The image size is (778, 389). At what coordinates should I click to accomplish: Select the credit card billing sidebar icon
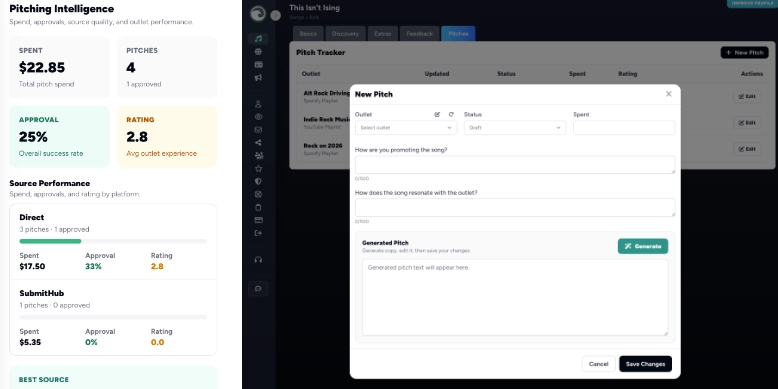coord(258,220)
